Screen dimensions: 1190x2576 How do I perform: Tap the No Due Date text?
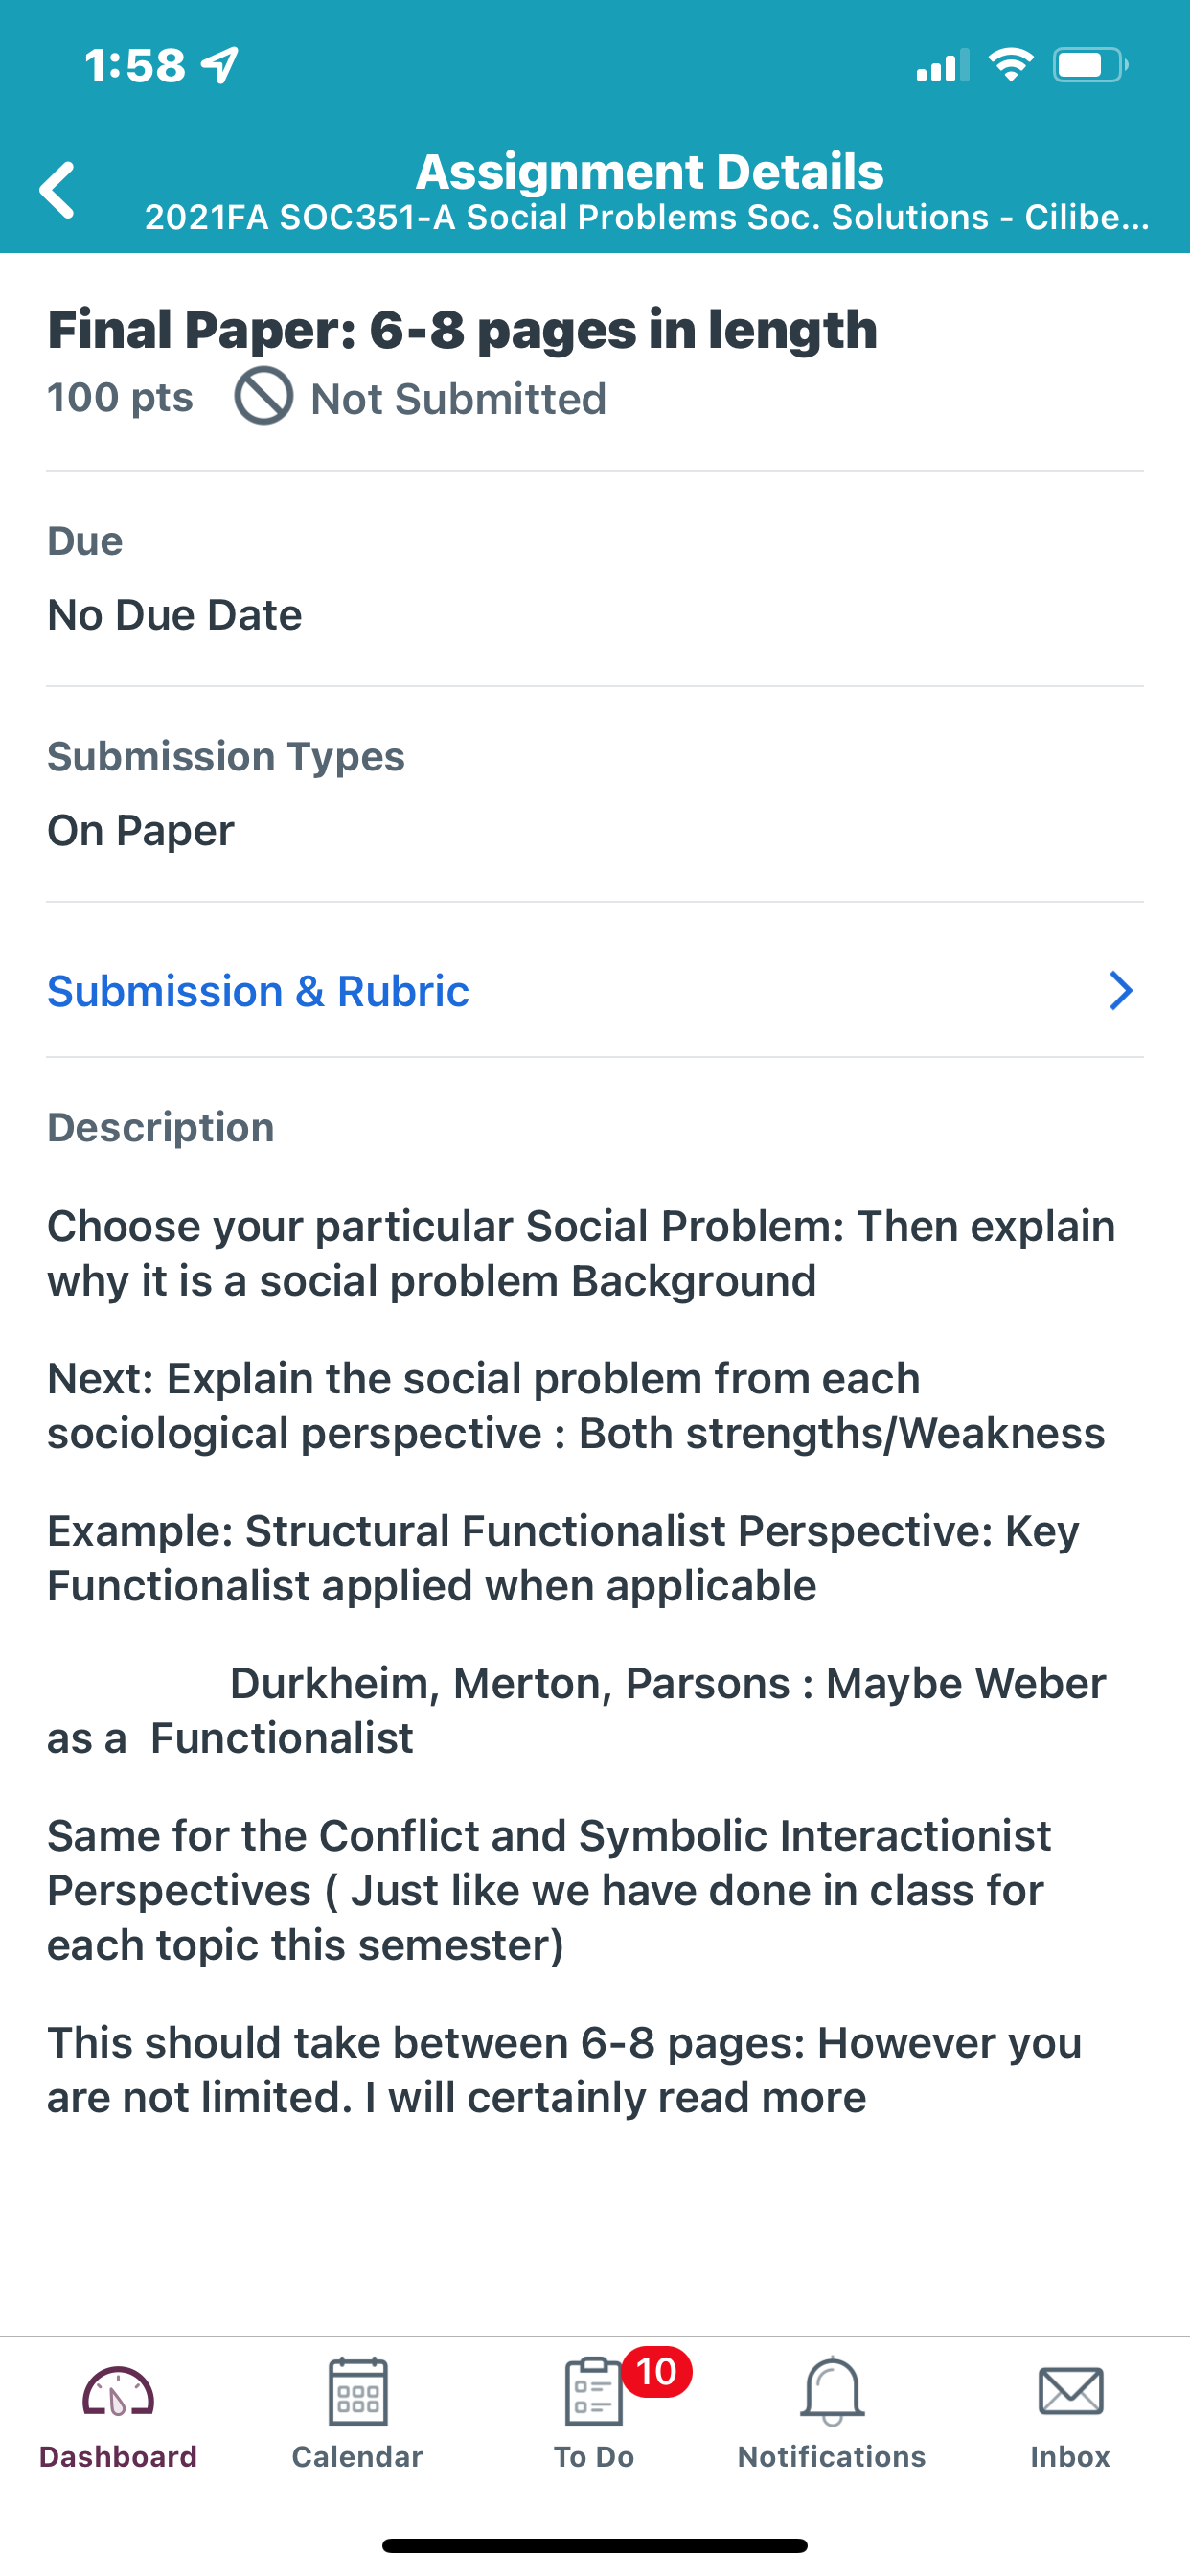174,614
